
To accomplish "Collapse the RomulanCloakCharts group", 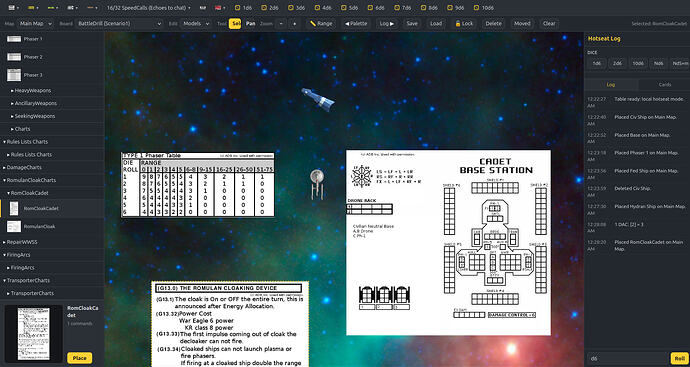I will pos(52,180).
